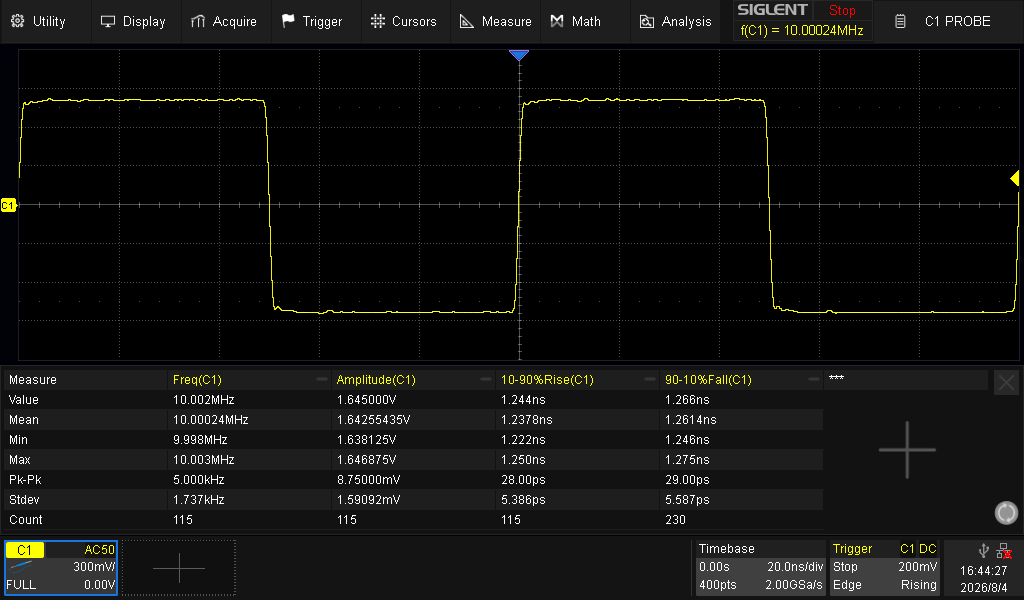Image resolution: width=1024 pixels, height=600 pixels.
Task: Click the Amplitude mean 1.64255435V
Action: (x=374, y=420)
